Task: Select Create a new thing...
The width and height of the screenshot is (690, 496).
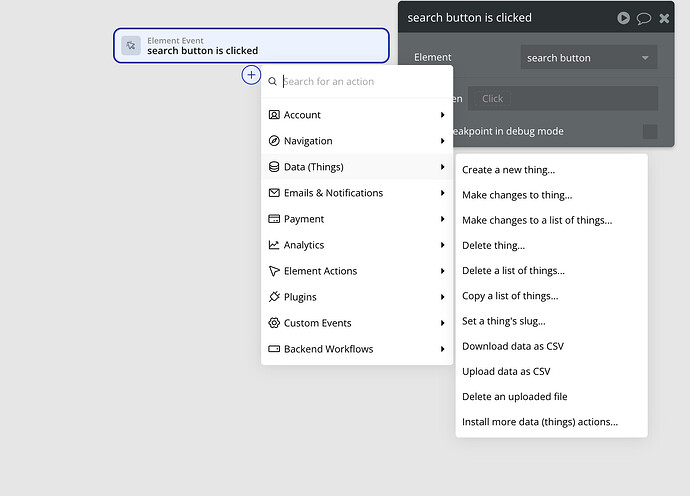Action: [508, 170]
